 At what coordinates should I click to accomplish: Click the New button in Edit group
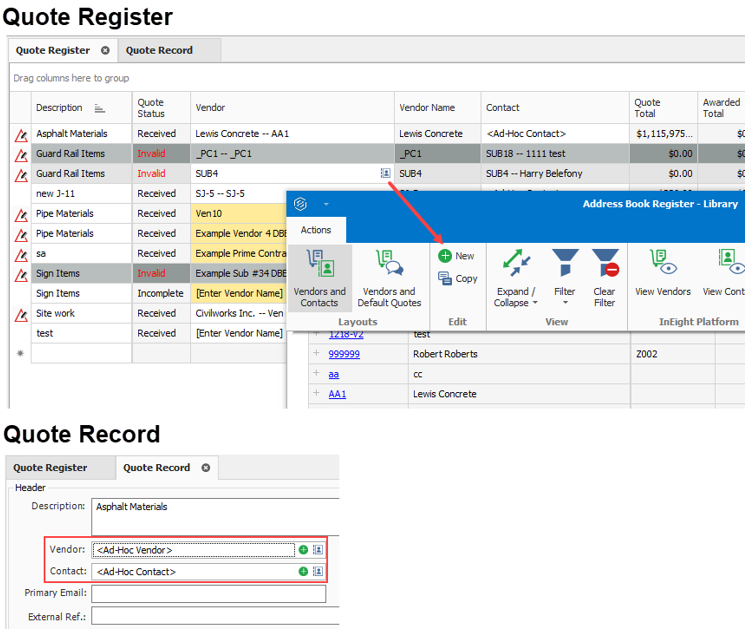click(457, 256)
